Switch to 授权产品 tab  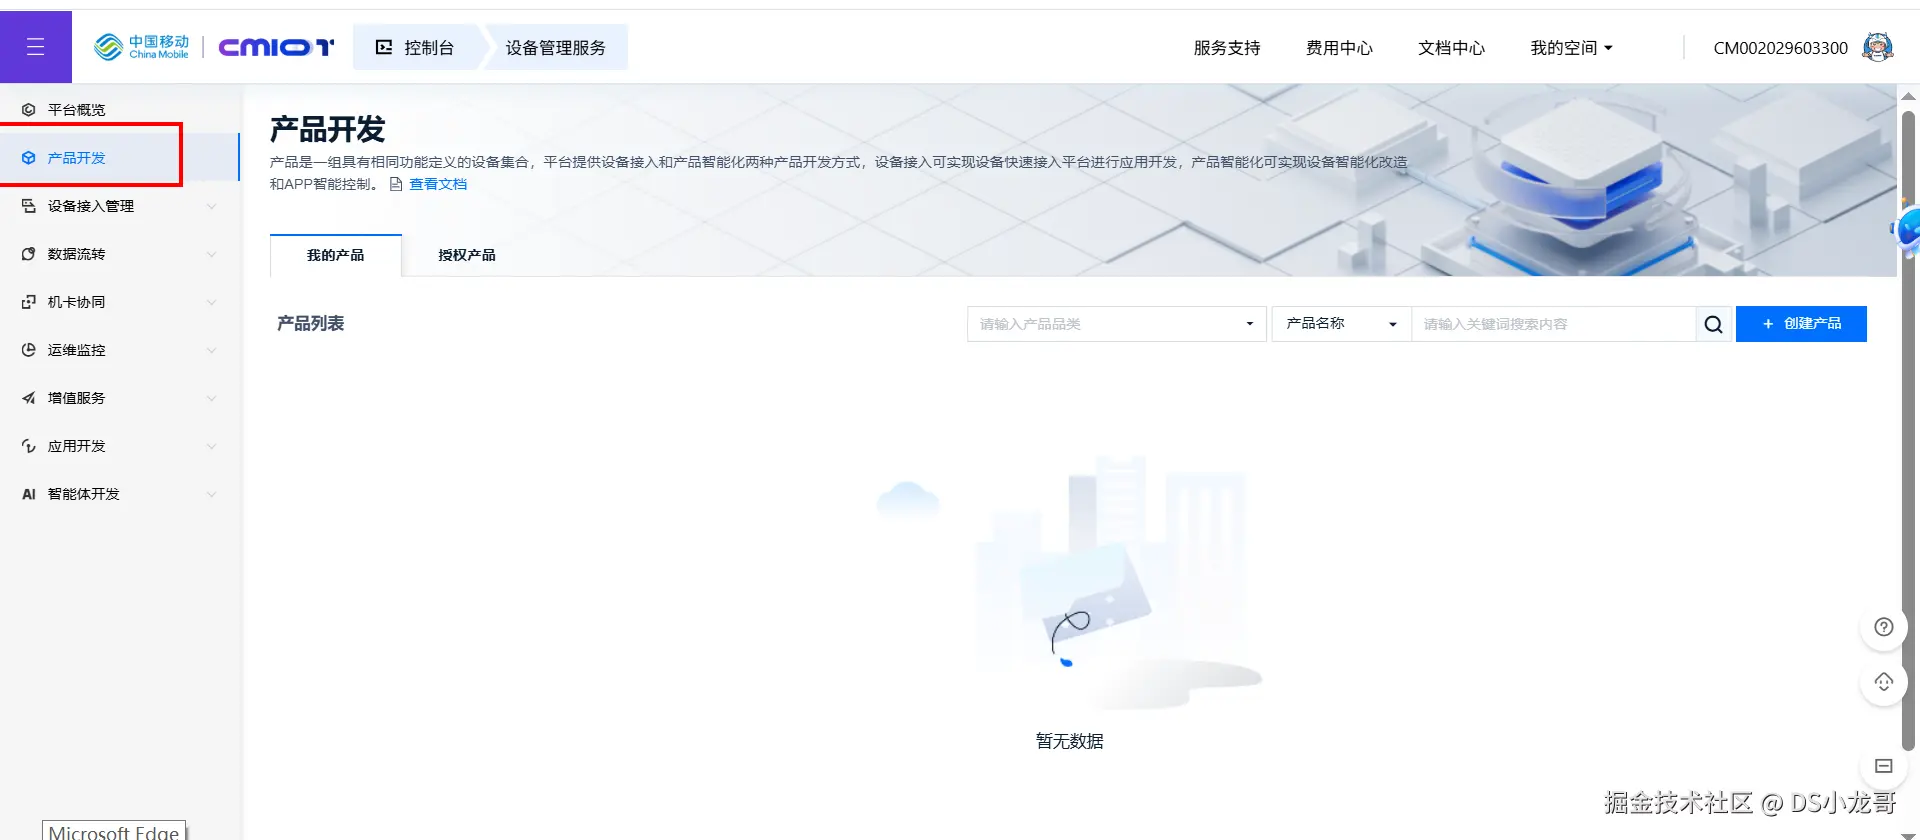(x=467, y=255)
